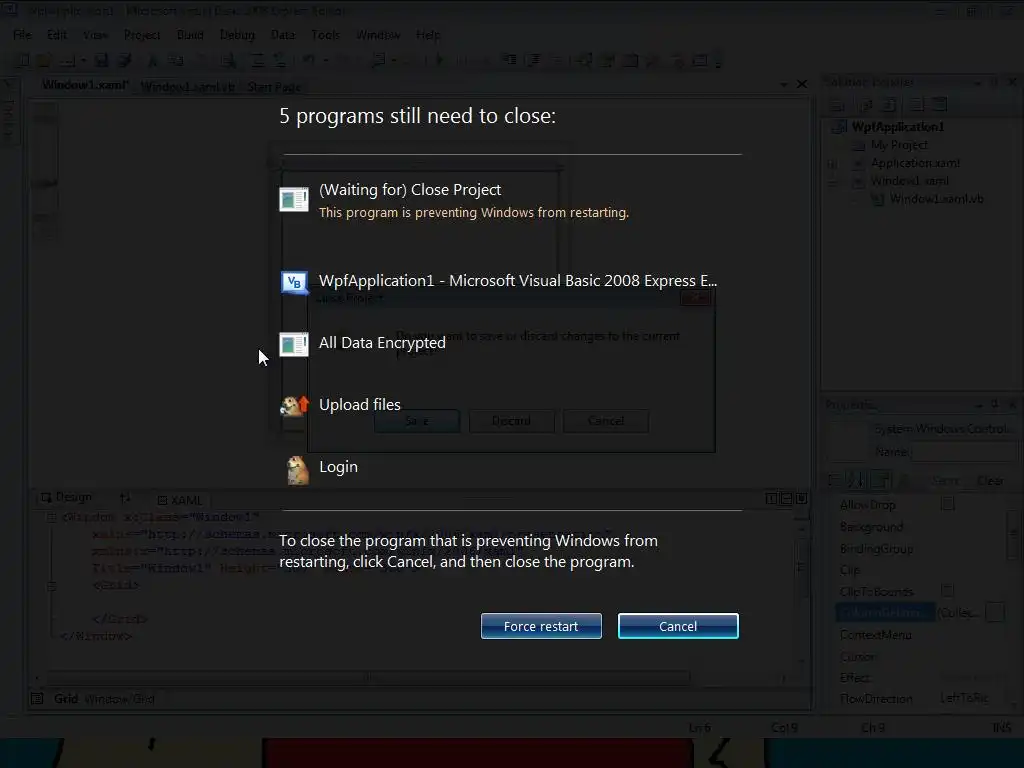The image size is (1024, 768).
Task: Click the vertical split view icon
Action: pyautogui.click(x=771, y=499)
